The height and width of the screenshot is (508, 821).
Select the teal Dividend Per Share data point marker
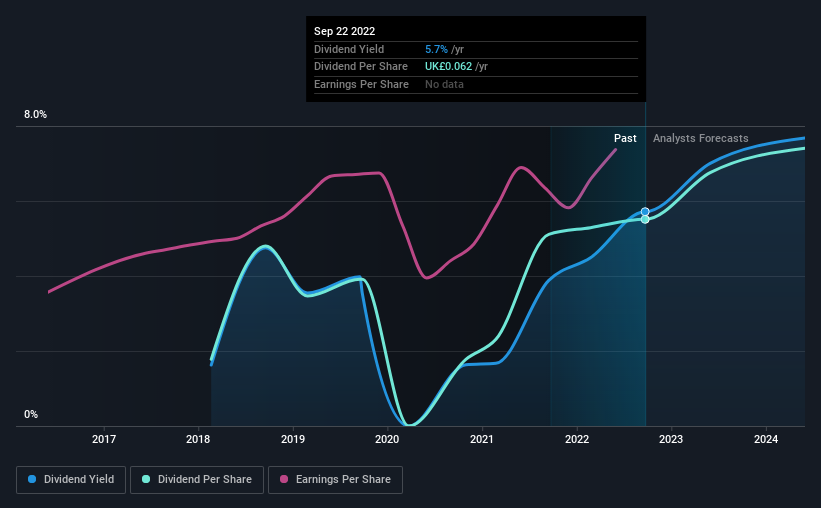point(645,219)
